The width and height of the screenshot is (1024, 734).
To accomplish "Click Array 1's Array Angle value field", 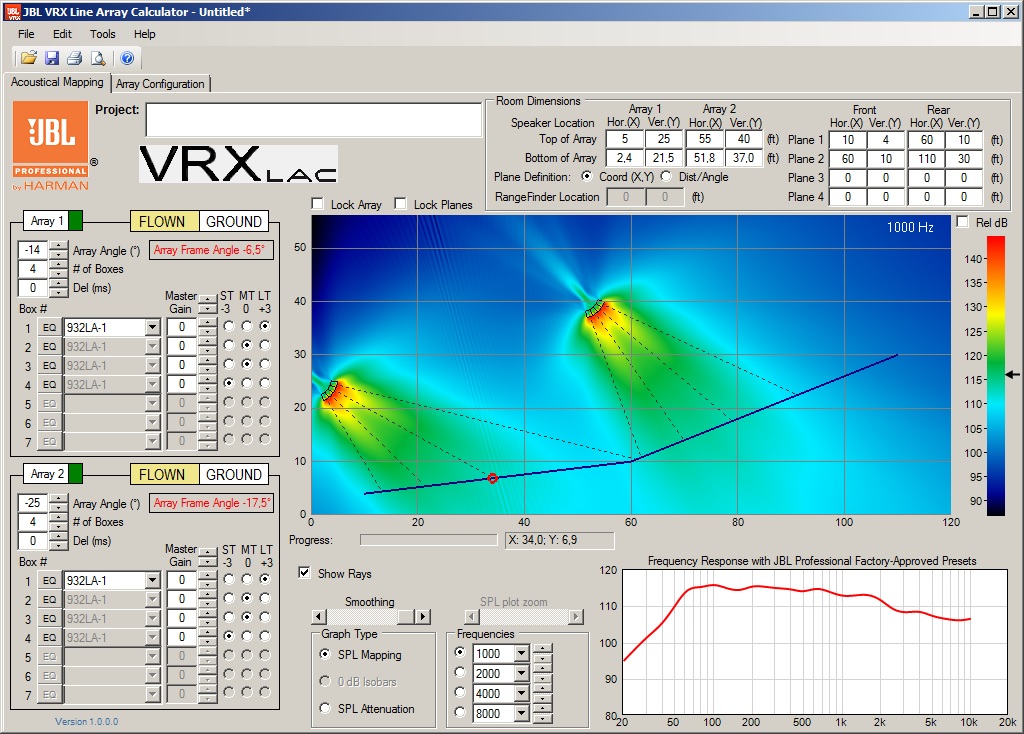I will coord(33,250).
